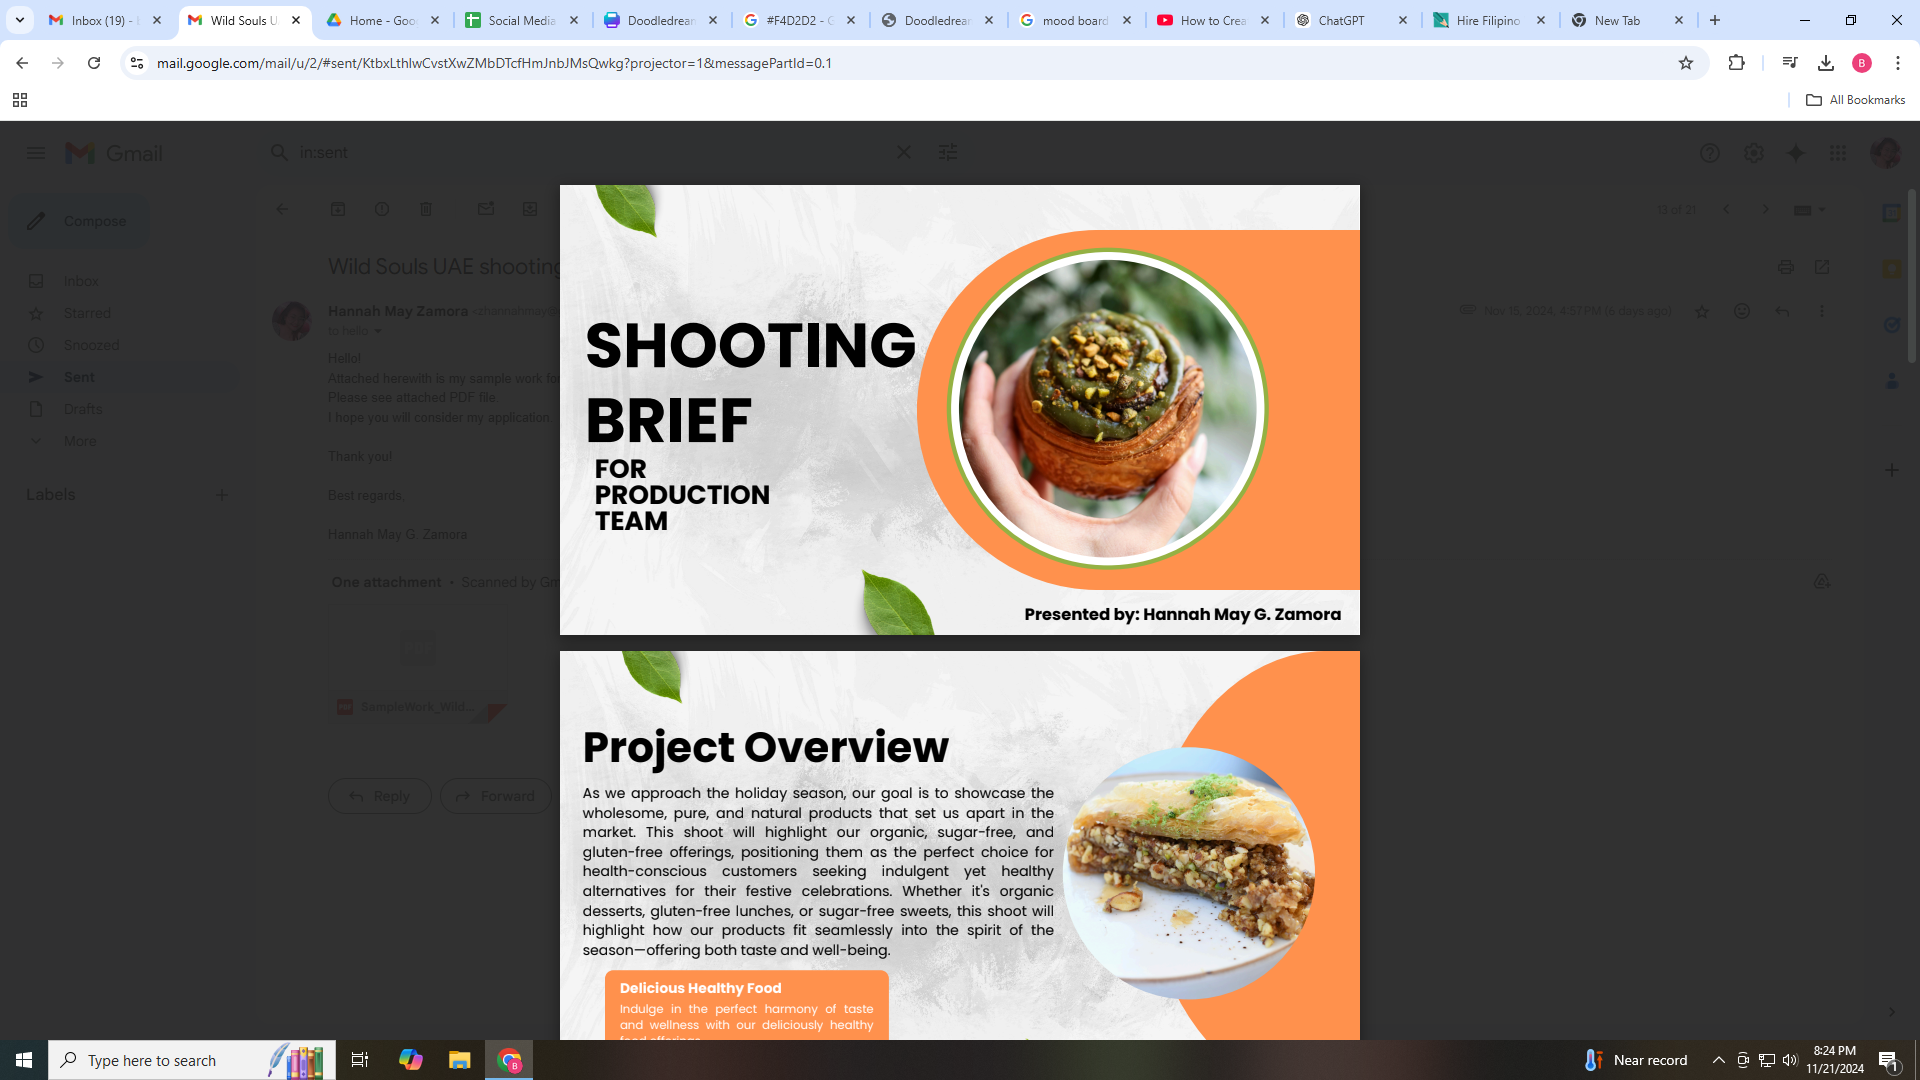Bookmark this tab with the star icon
The width and height of the screenshot is (1920, 1080).
point(1686,63)
